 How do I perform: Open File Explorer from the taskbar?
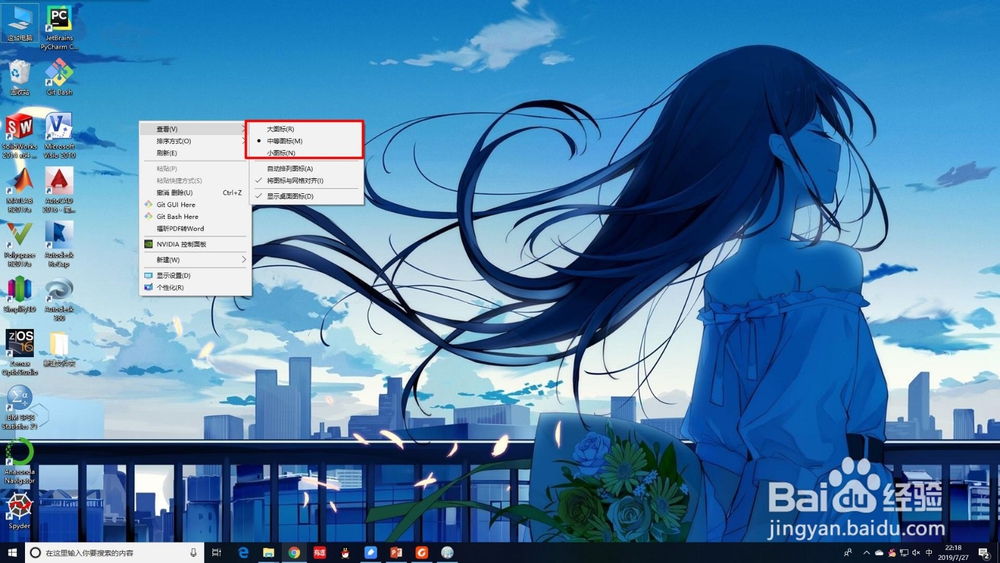[x=268, y=553]
